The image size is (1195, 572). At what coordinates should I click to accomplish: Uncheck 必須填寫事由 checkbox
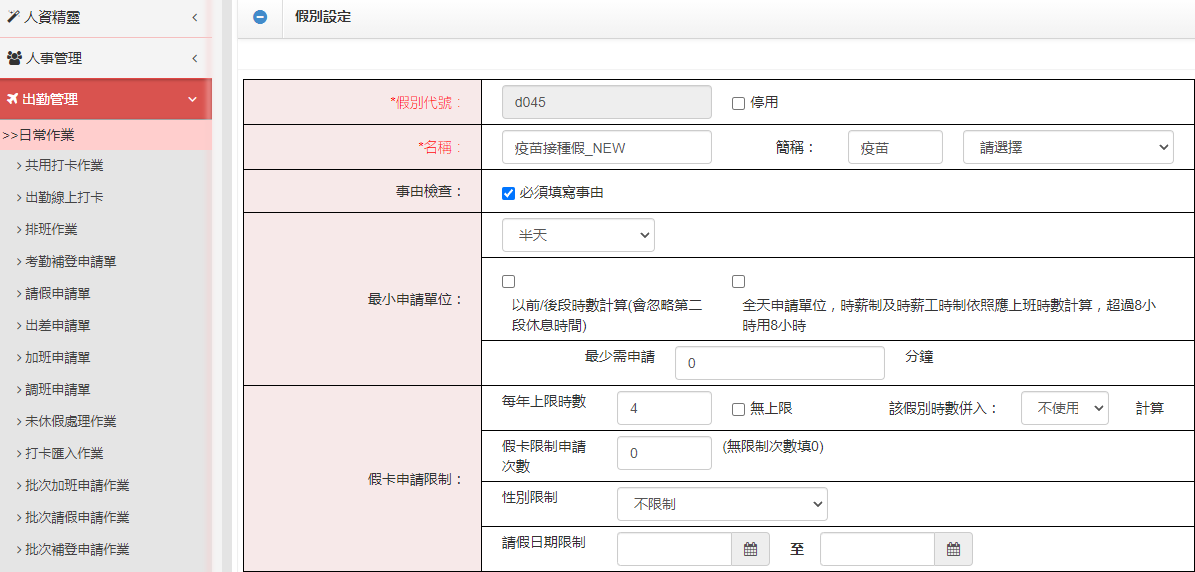(x=508, y=193)
